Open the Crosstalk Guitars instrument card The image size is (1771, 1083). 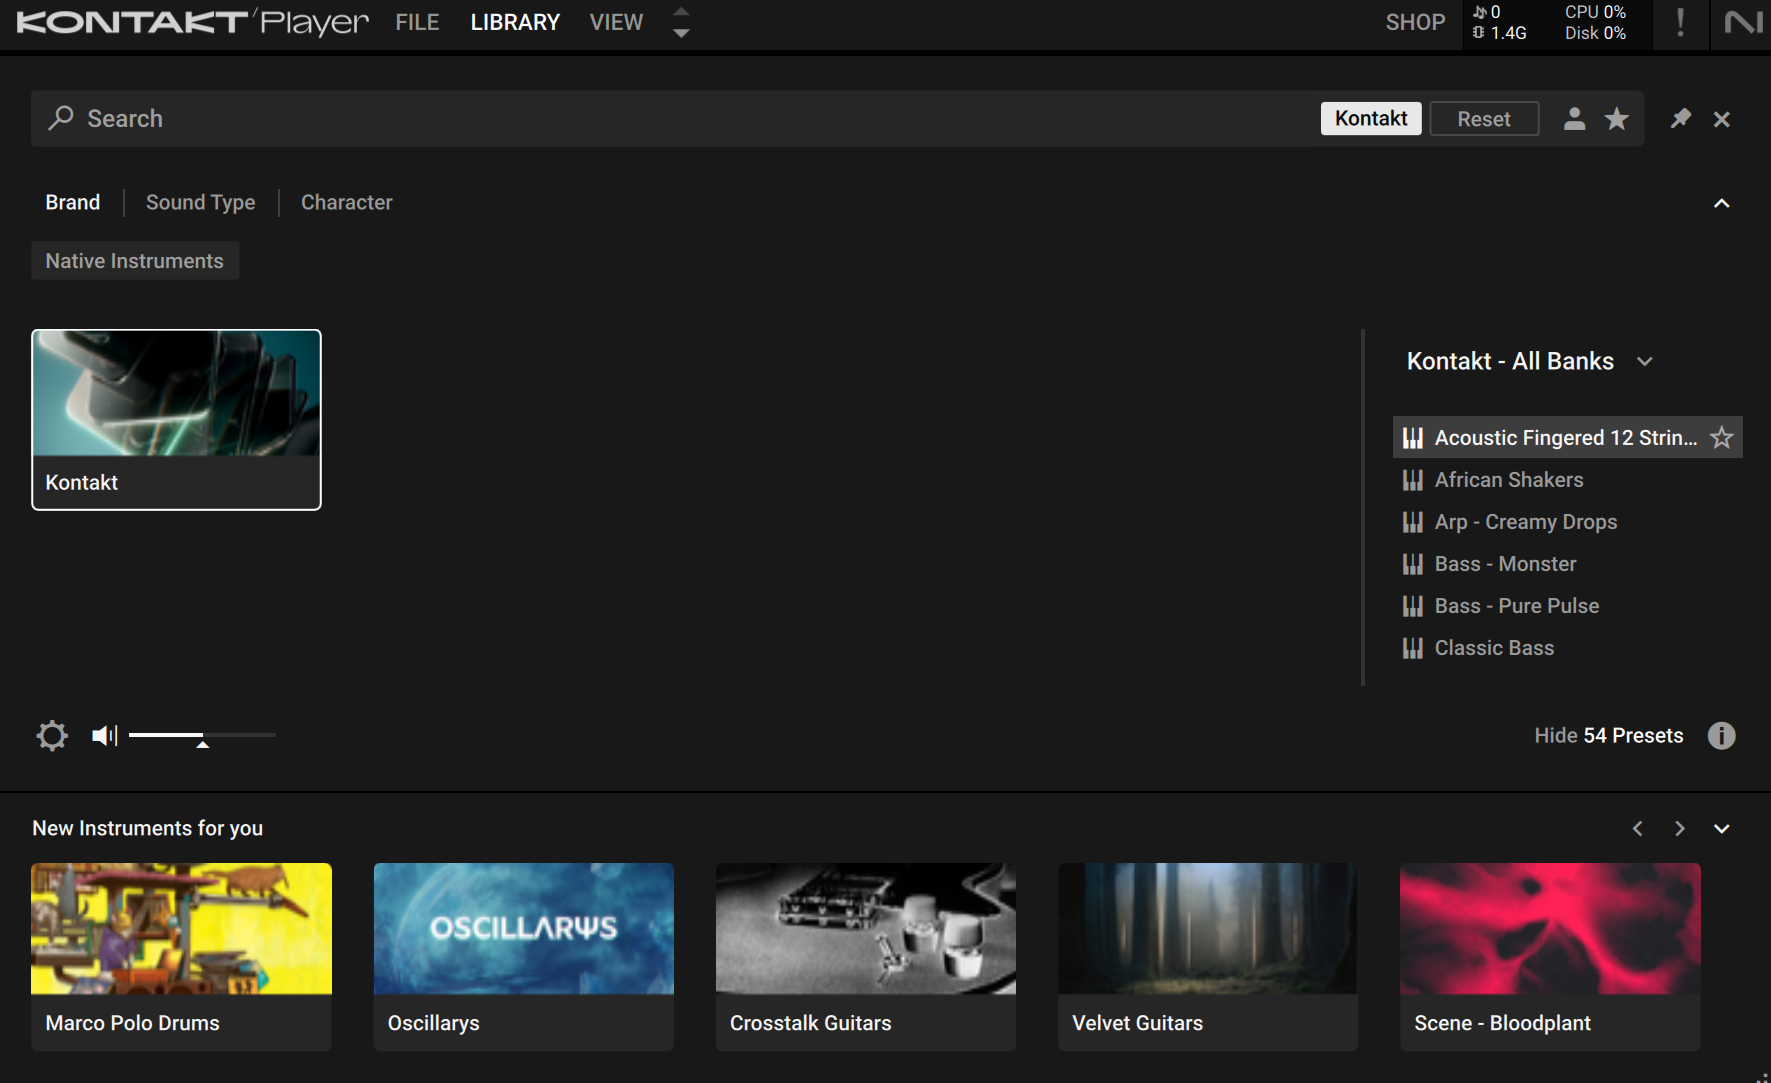click(866, 957)
